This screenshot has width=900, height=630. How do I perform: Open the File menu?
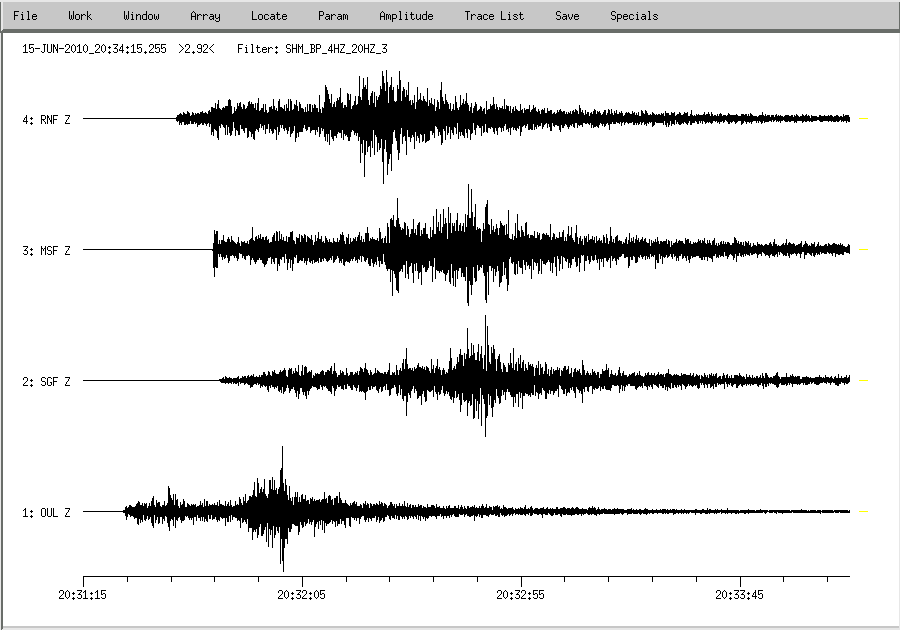(25, 16)
